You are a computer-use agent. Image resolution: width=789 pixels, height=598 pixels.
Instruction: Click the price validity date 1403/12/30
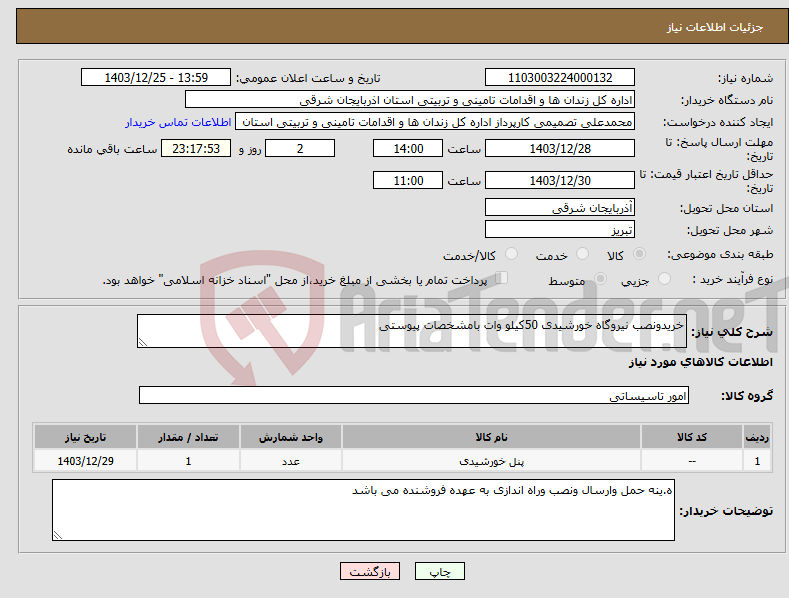tap(560, 180)
